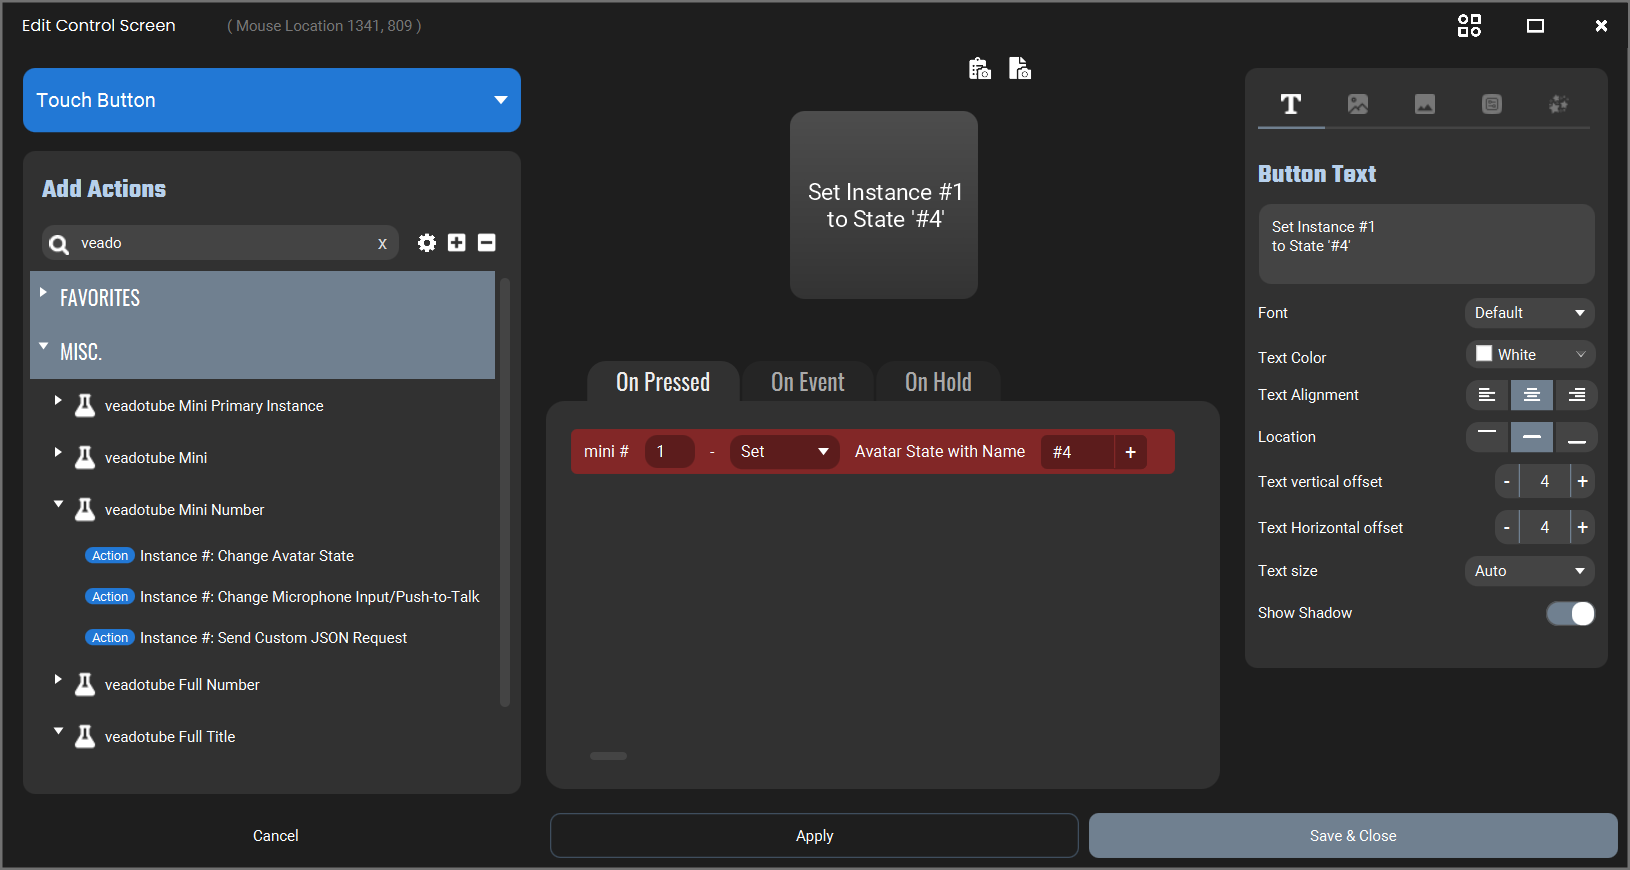Collapse the MISC. category
The width and height of the screenshot is (1630, 870).
43,346
